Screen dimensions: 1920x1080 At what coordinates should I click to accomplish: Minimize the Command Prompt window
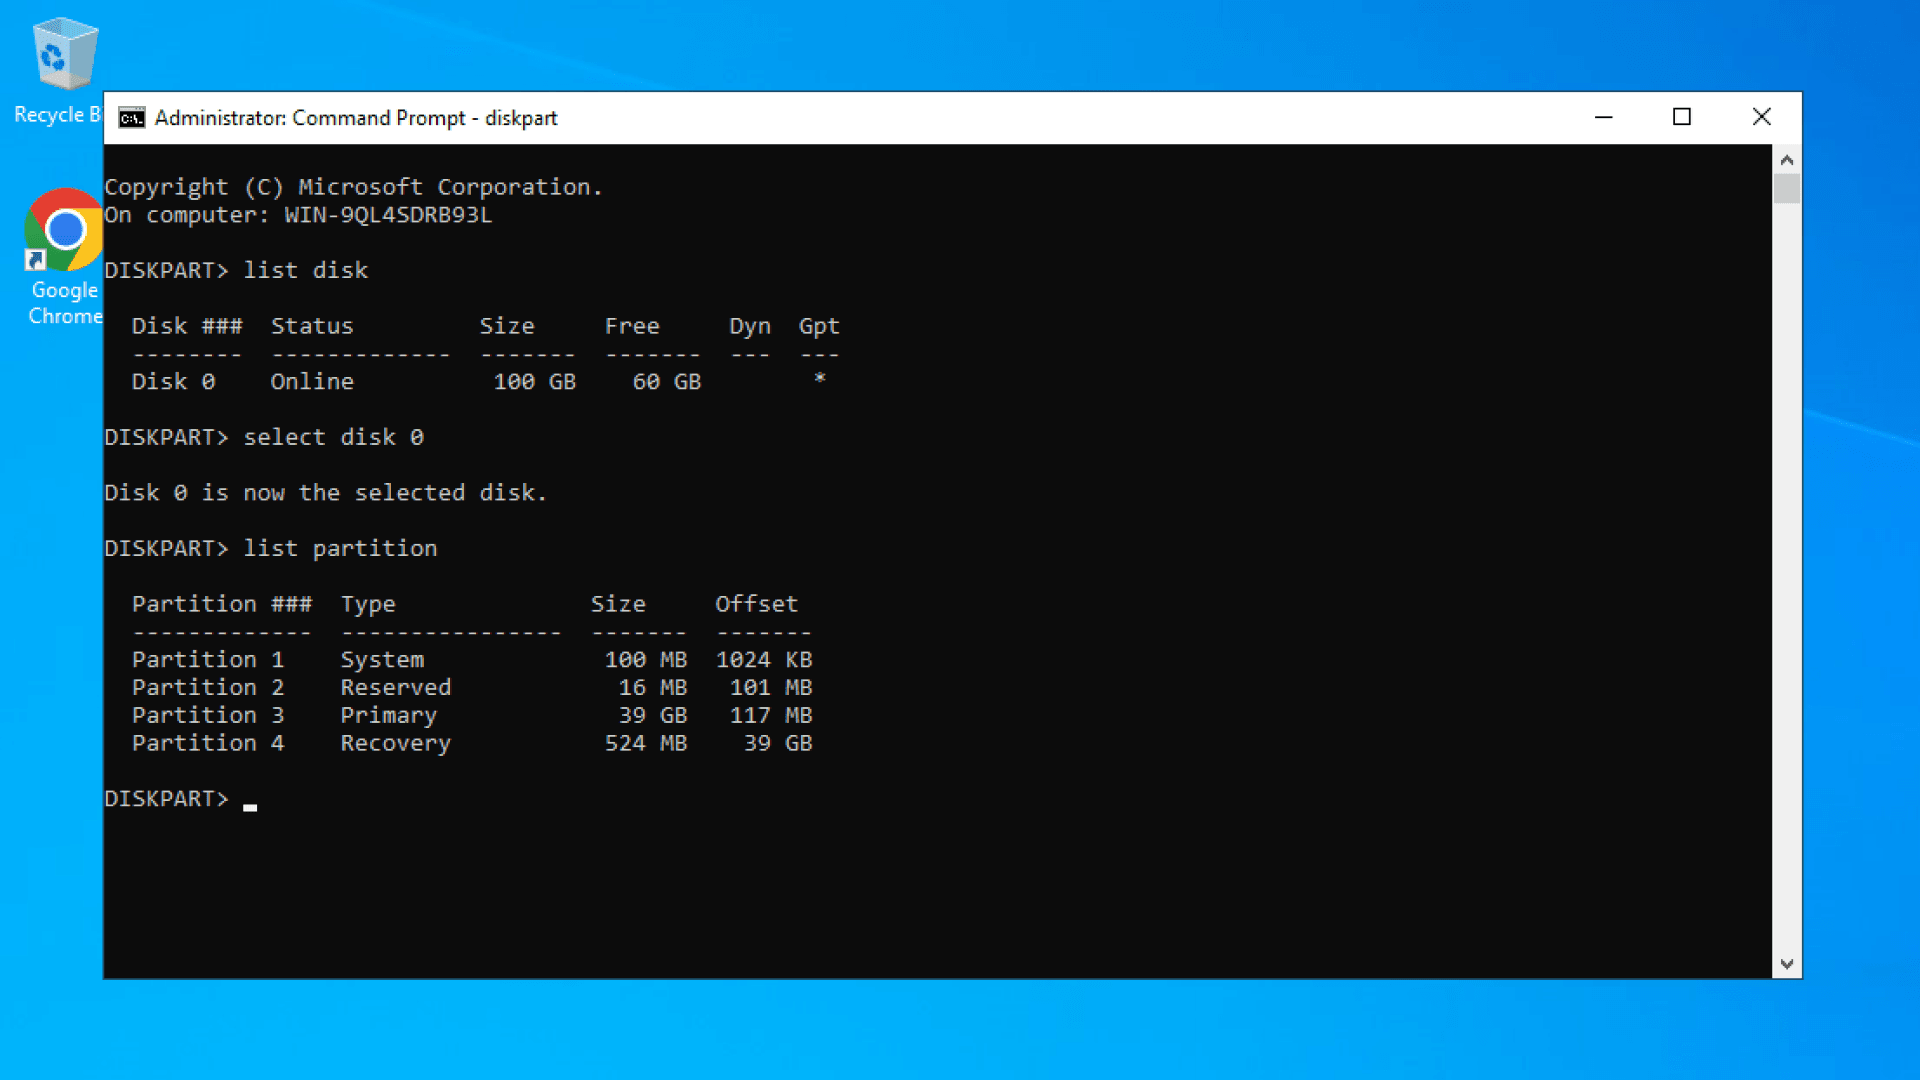[1603, 117]
